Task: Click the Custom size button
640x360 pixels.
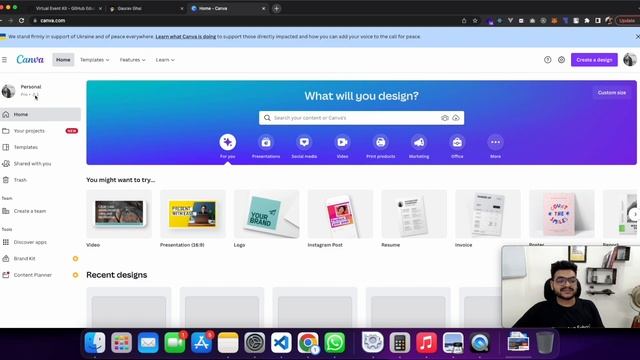Action: 611,93
